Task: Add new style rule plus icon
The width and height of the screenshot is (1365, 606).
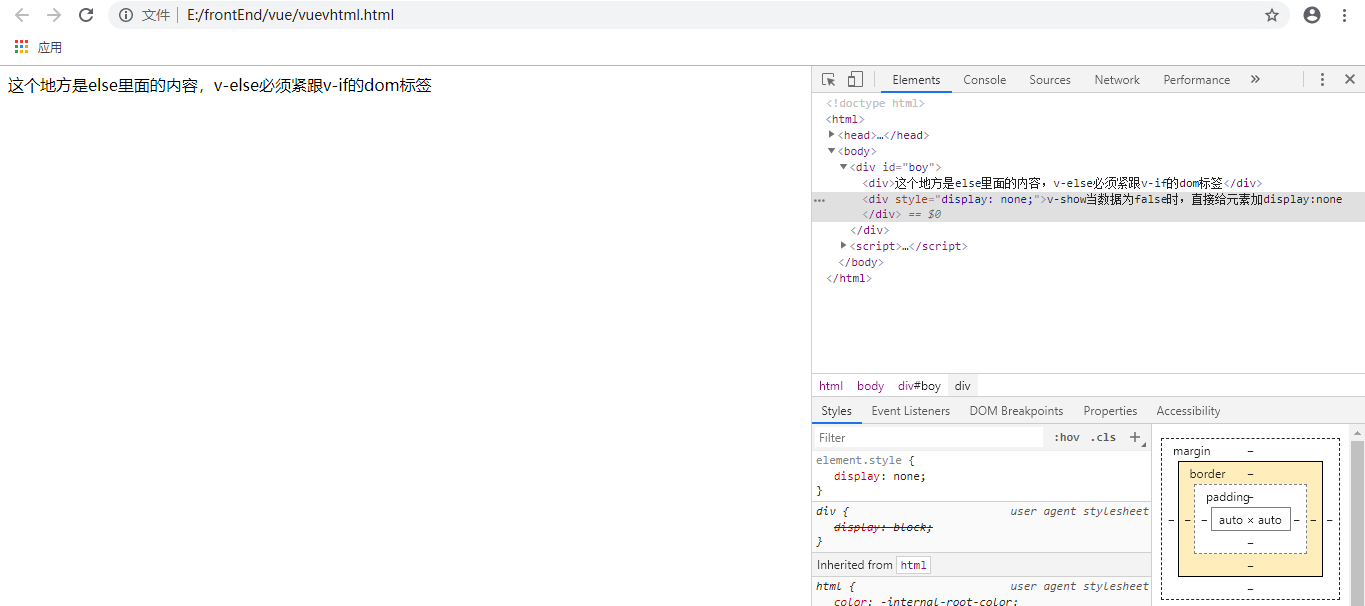Action: [1135, 437]
